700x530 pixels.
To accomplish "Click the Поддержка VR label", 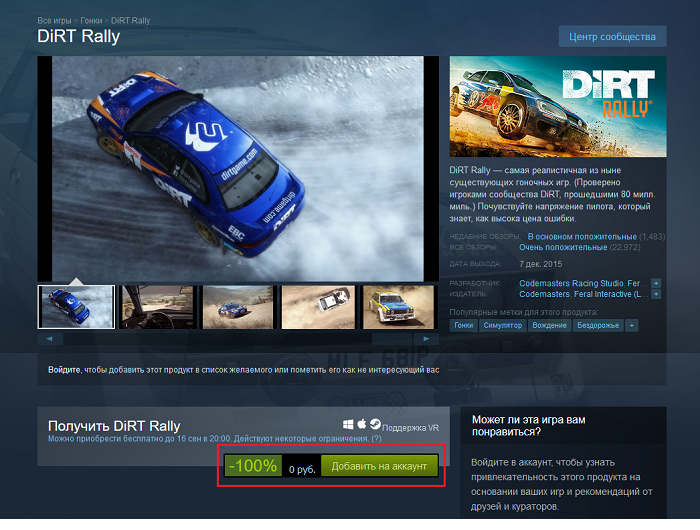I will click(x=410, y=428).
